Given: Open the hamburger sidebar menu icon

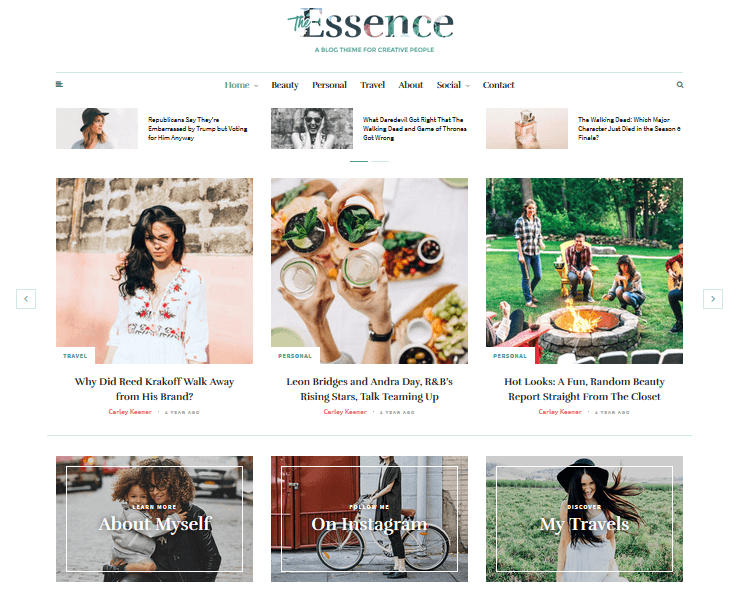Looking at the screenshot, I should click(59, 85).
